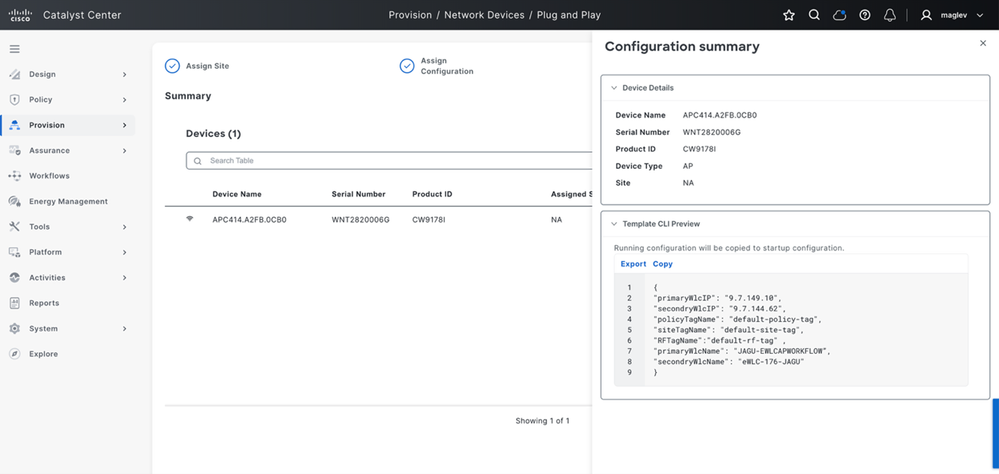The width and height of the screenshot is (999, 474).
Task: Select the Design menu label
Action: (42, 75)
